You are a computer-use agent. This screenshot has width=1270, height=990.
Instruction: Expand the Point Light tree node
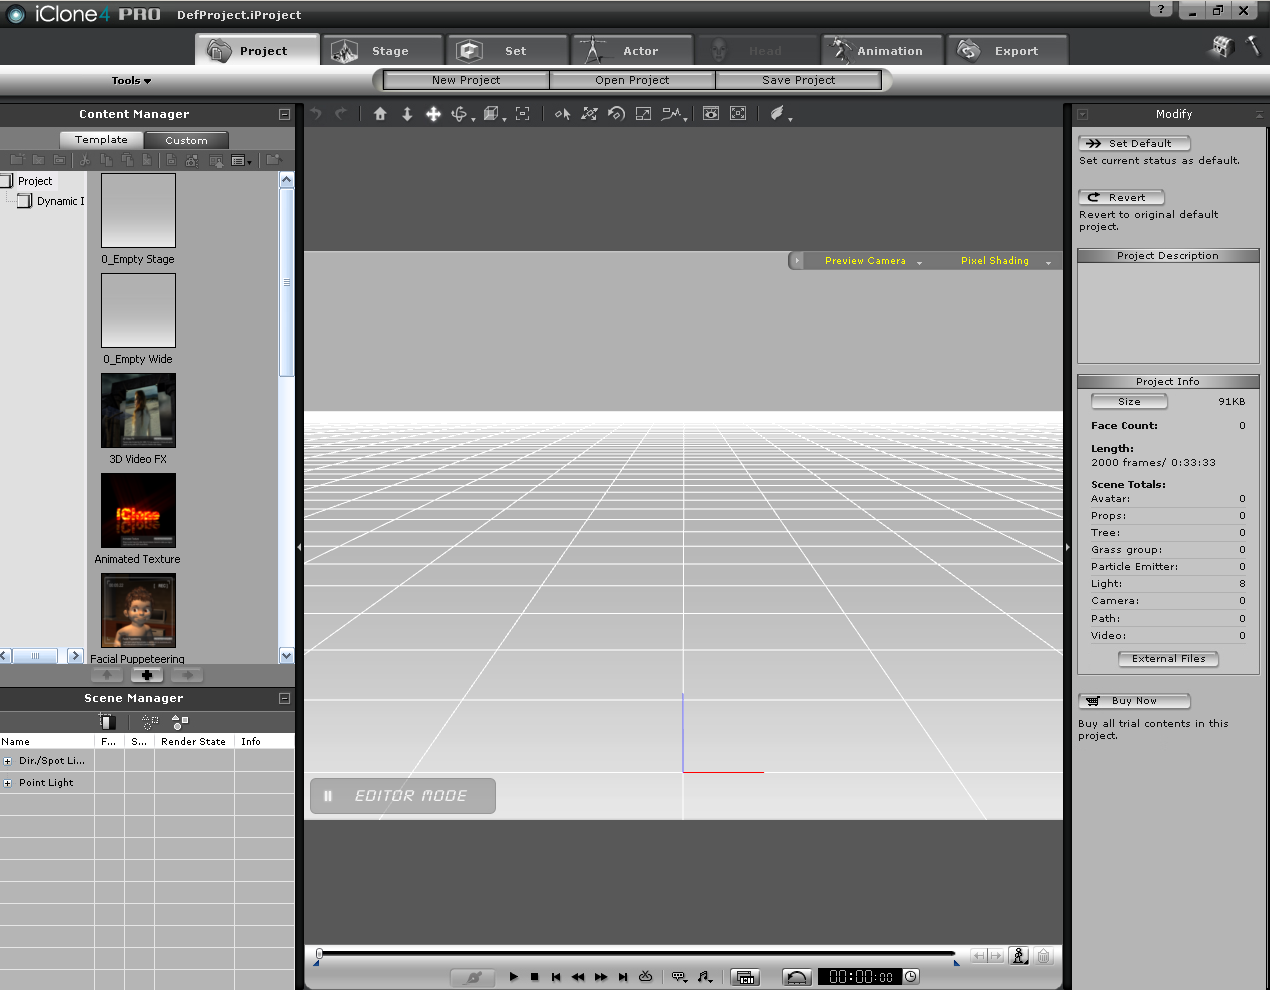[x=8, y=783]
